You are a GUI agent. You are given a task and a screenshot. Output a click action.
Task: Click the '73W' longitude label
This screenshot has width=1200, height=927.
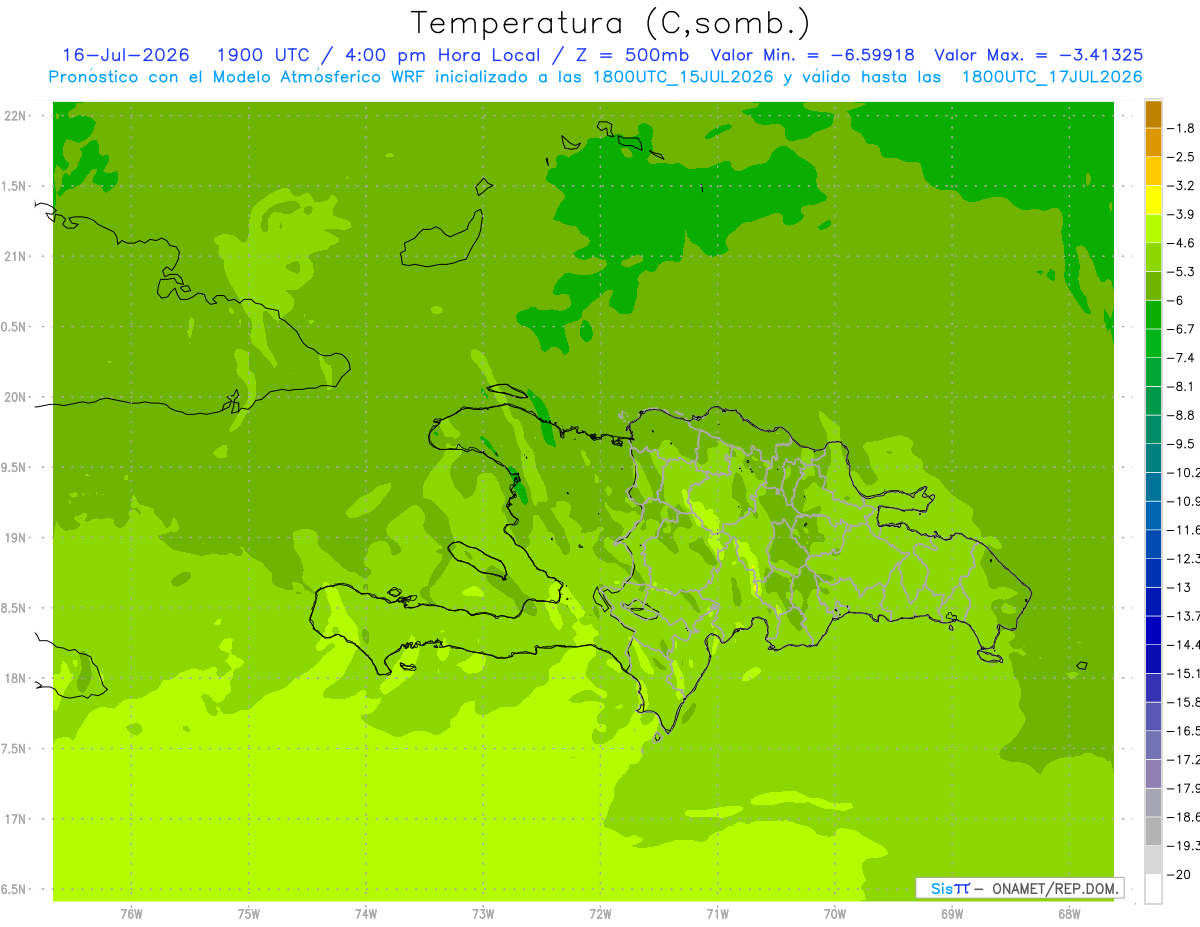[x=483, y=913]
